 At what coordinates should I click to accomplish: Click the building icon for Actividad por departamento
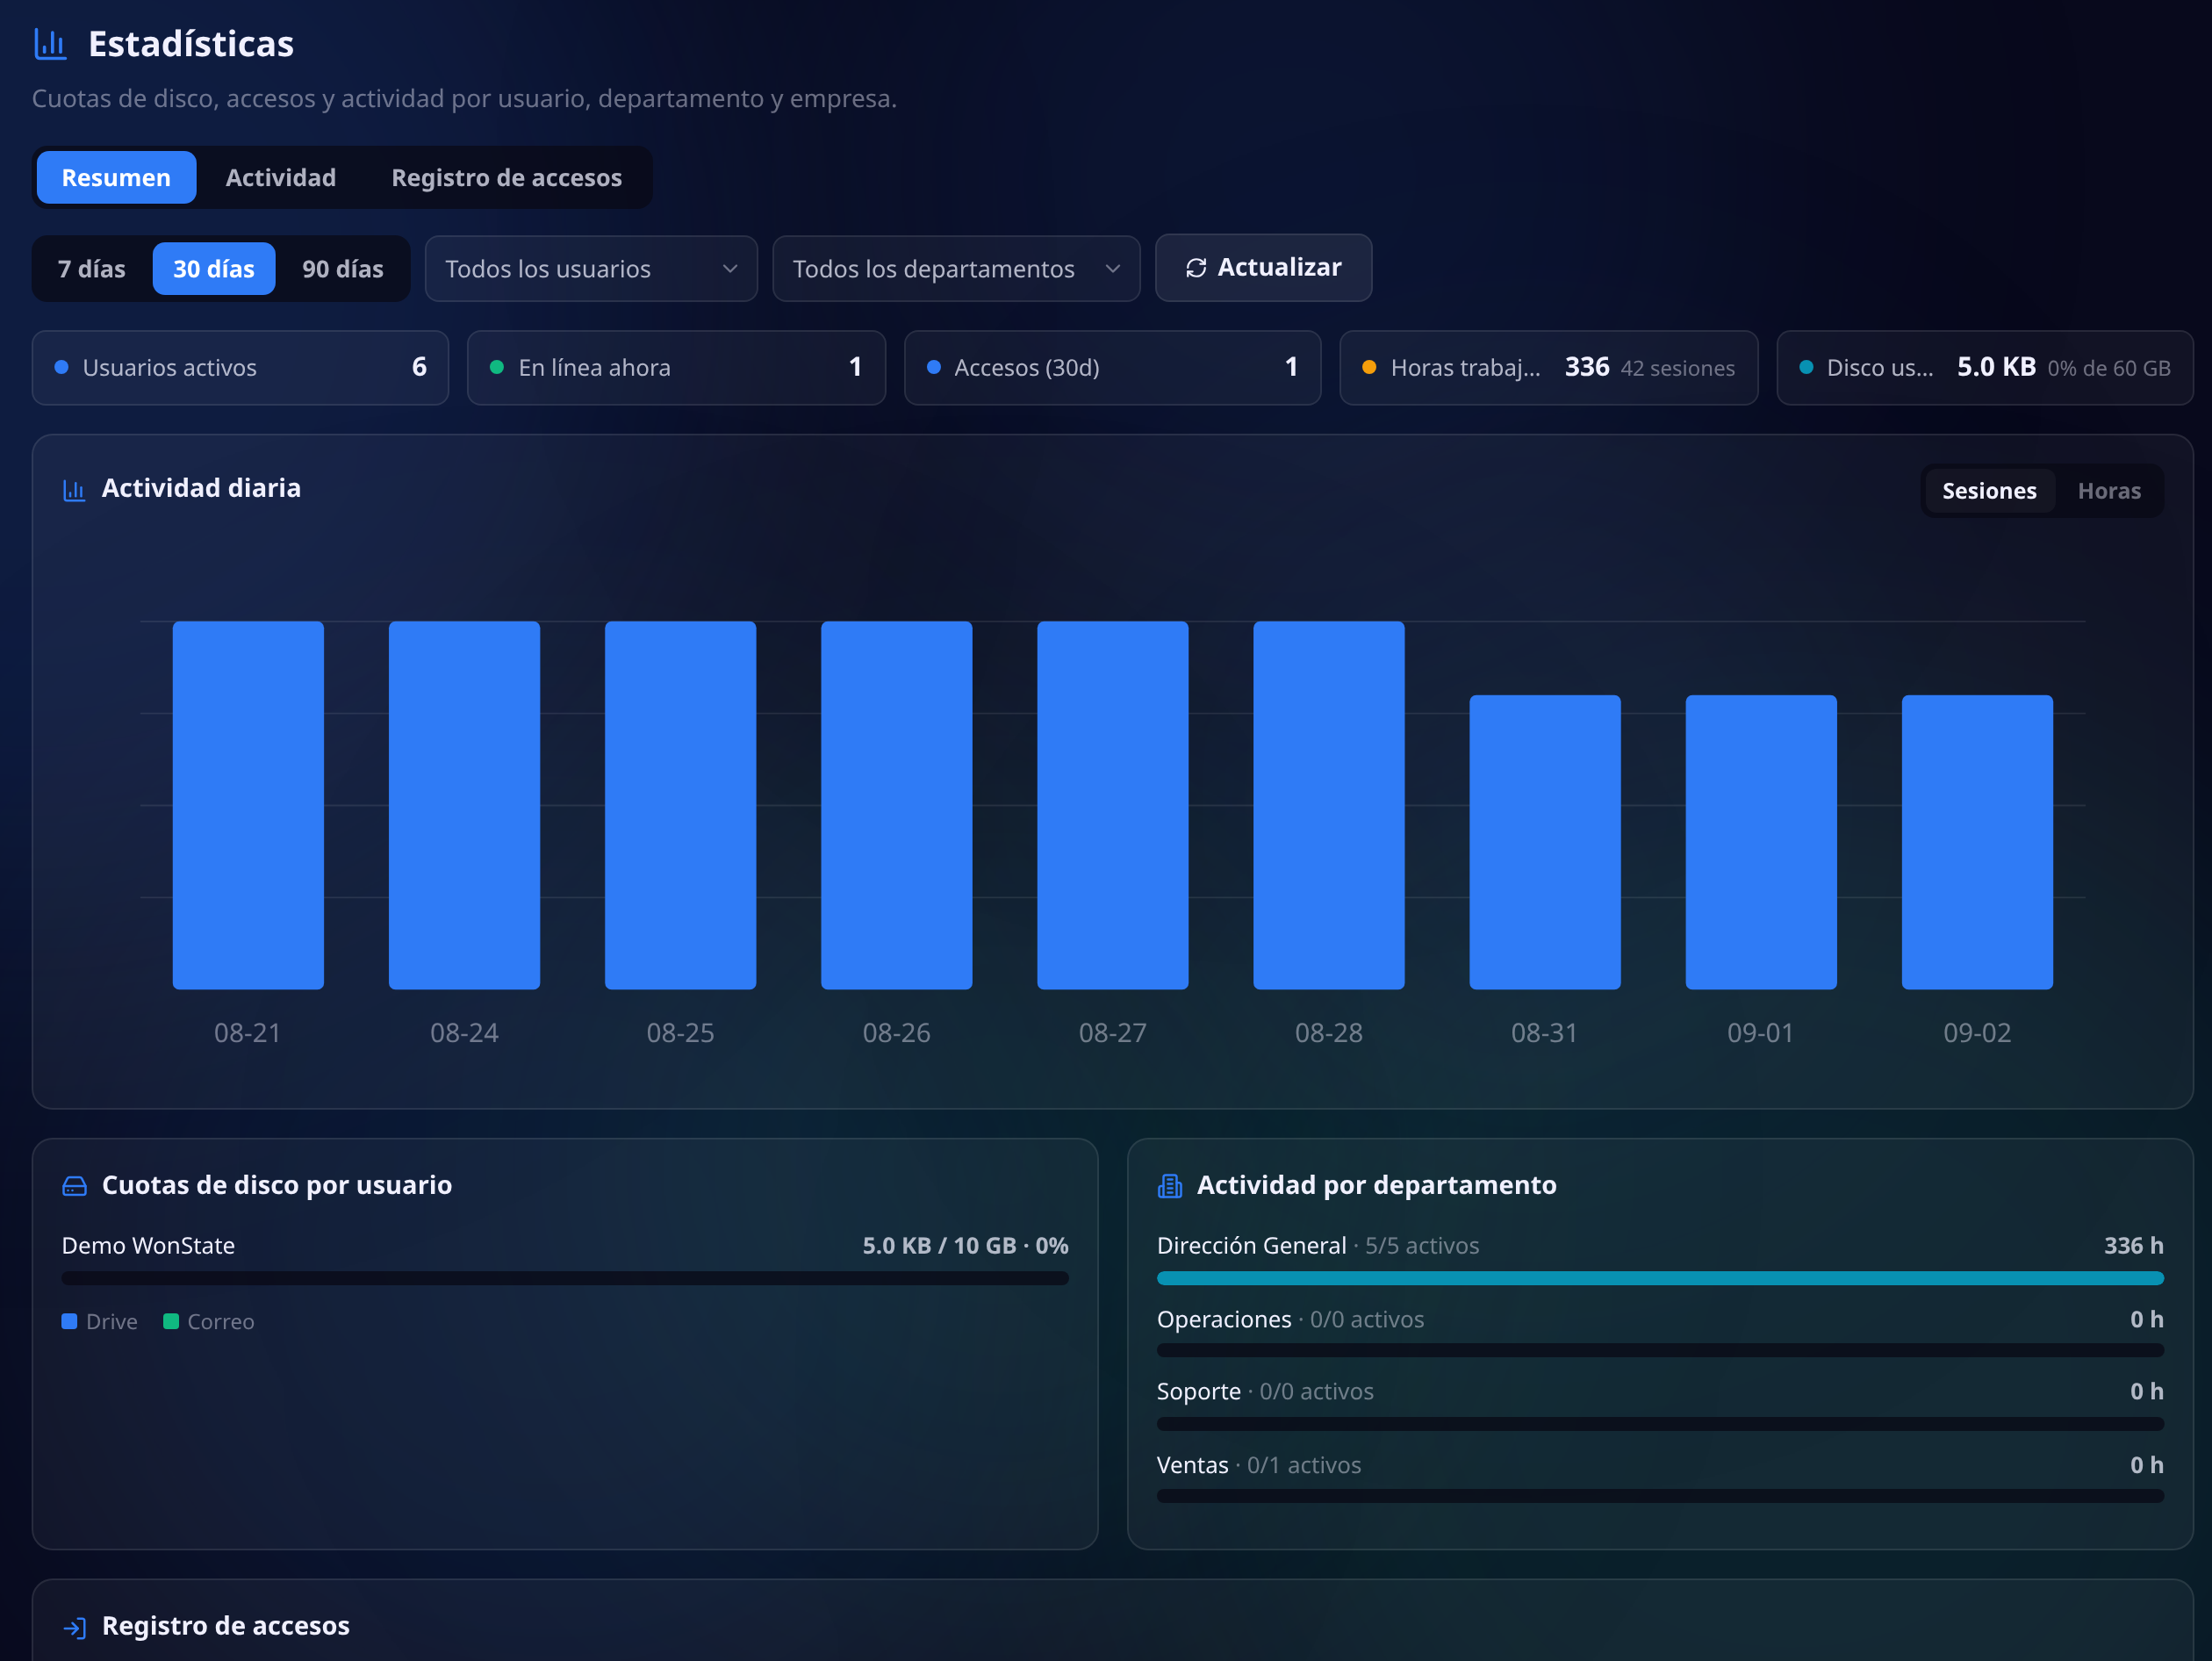click(1169, 1186)
